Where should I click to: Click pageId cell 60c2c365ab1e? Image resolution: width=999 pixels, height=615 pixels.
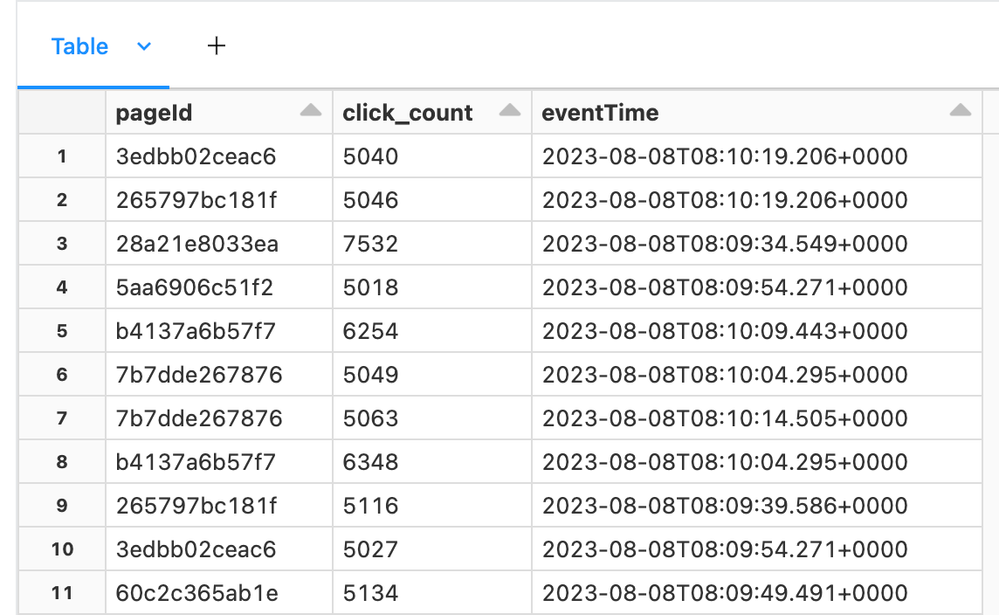[x=197, y=593]
